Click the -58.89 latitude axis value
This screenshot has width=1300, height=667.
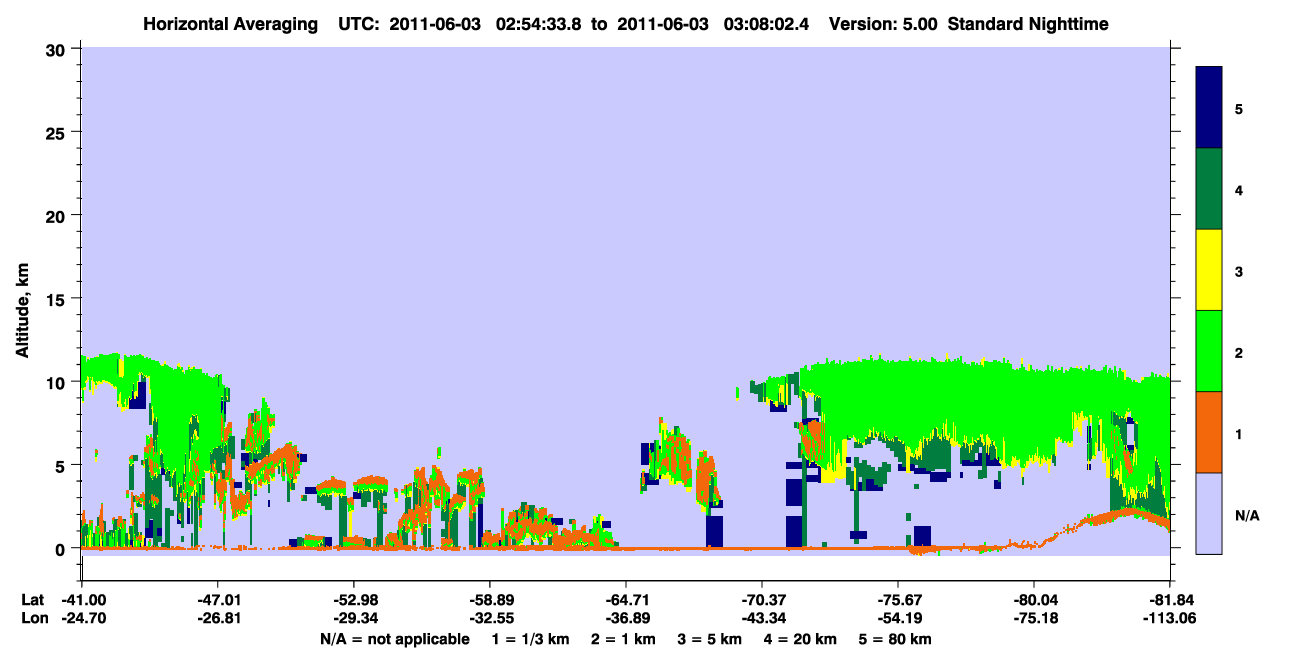[x=489, y=599]
